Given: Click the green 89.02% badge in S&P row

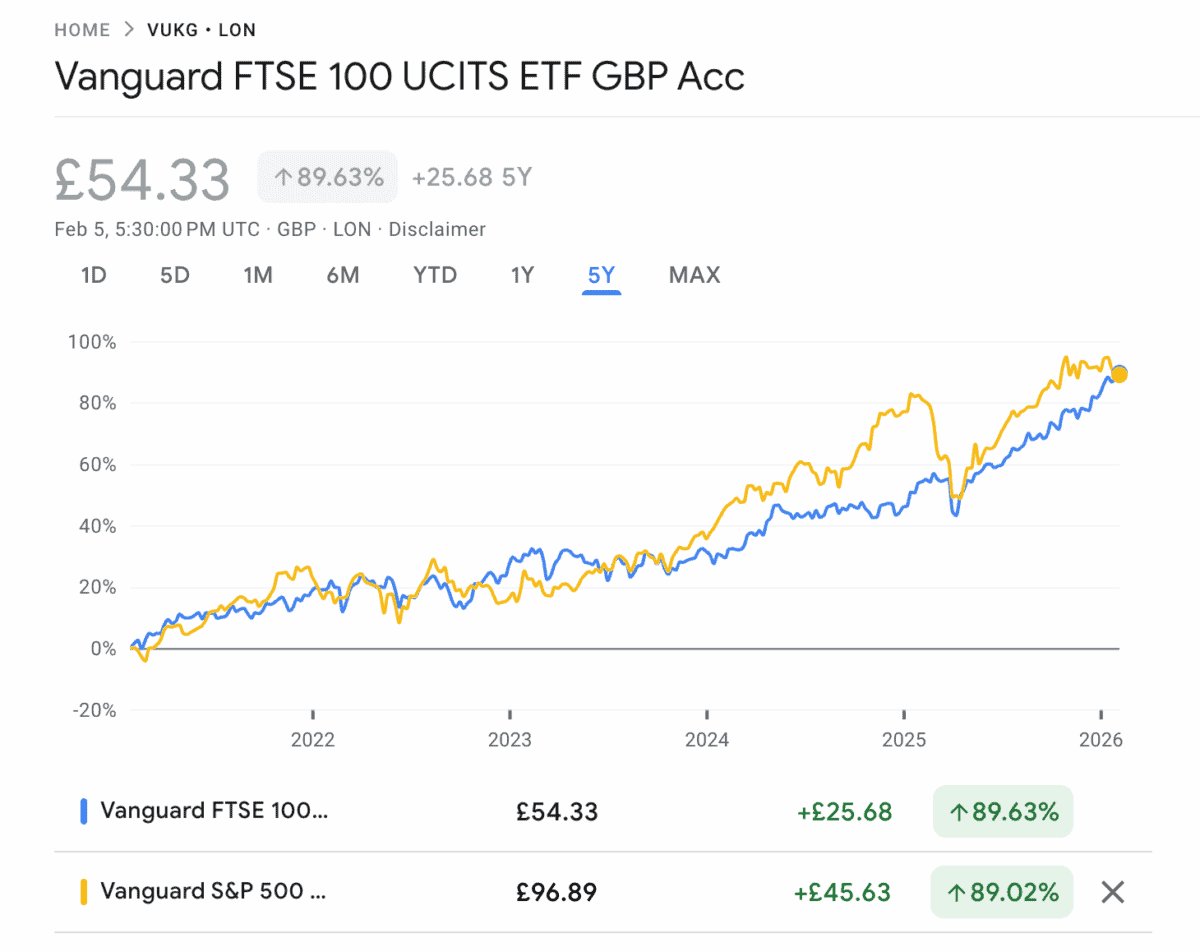Looking at the screenshot, I should (x=1002, y=892).
